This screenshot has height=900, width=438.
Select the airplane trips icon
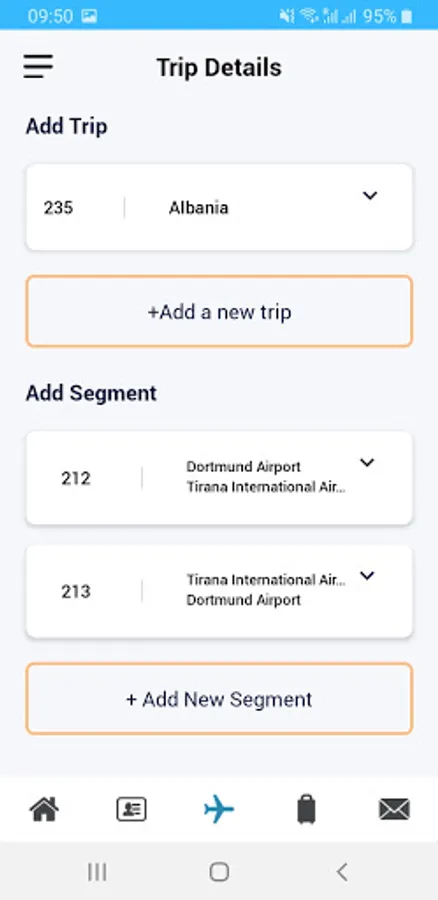[x=219, y=809]
